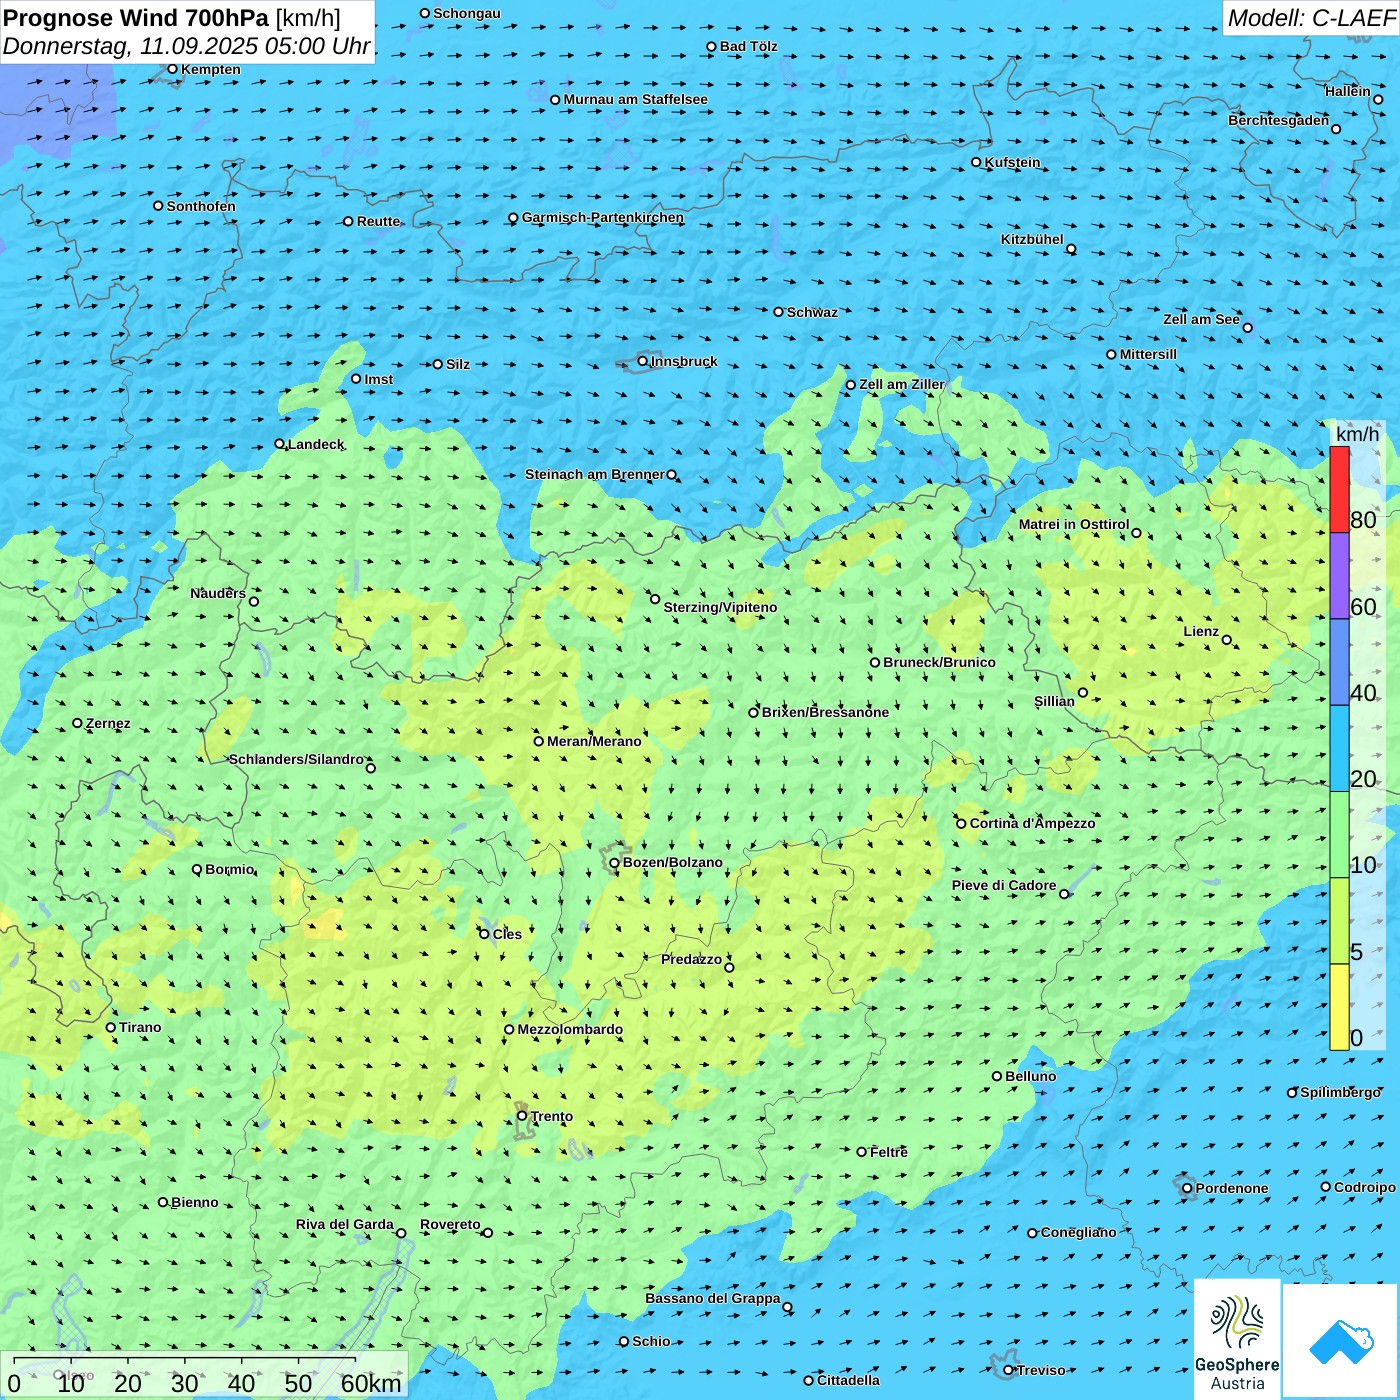Screen dimensions: 1400x1400
Task: Click the Conegliano town label
Action: [x=1078, y=1232]
